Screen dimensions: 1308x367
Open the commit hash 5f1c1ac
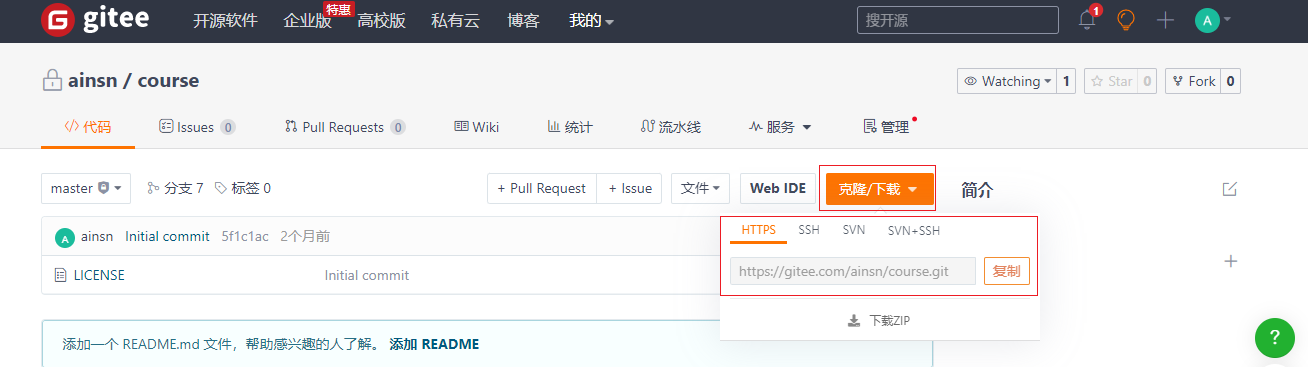click(x=245, y=237)
